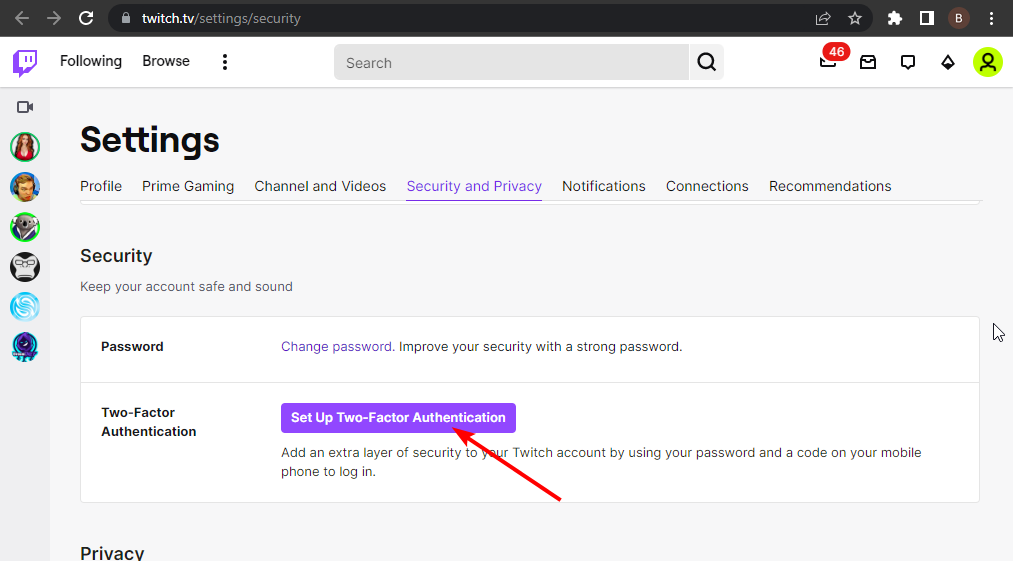Open Chrome's three-dot menu
Viewport: 1013px width, 561px height.
click(x=992, y=18)
